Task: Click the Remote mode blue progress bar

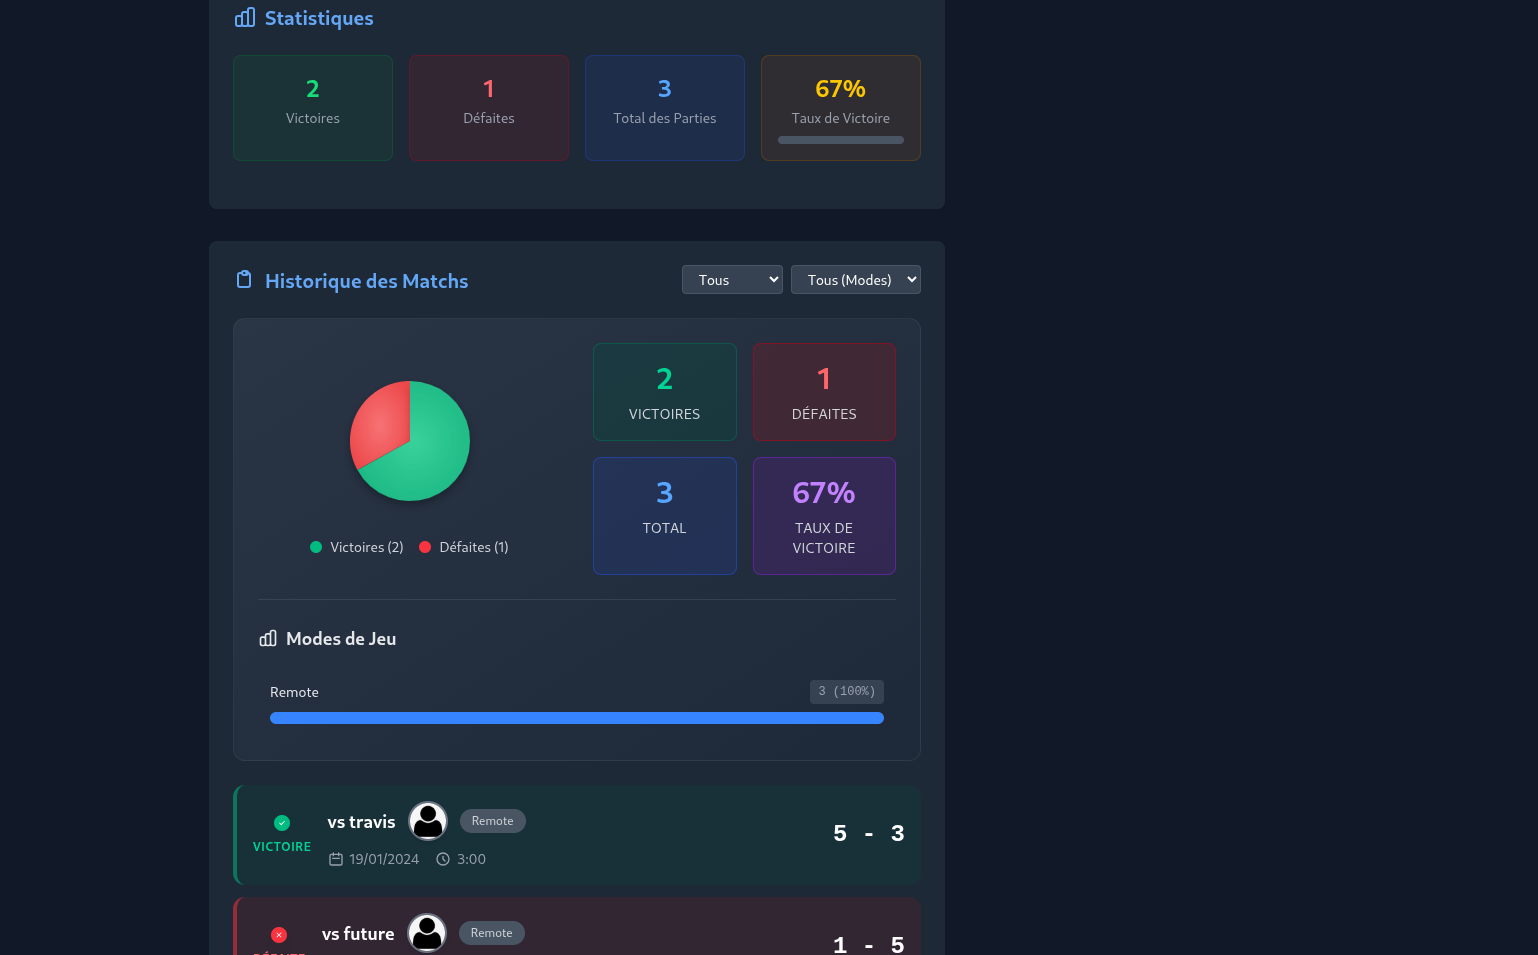Action: click(577, 718)
